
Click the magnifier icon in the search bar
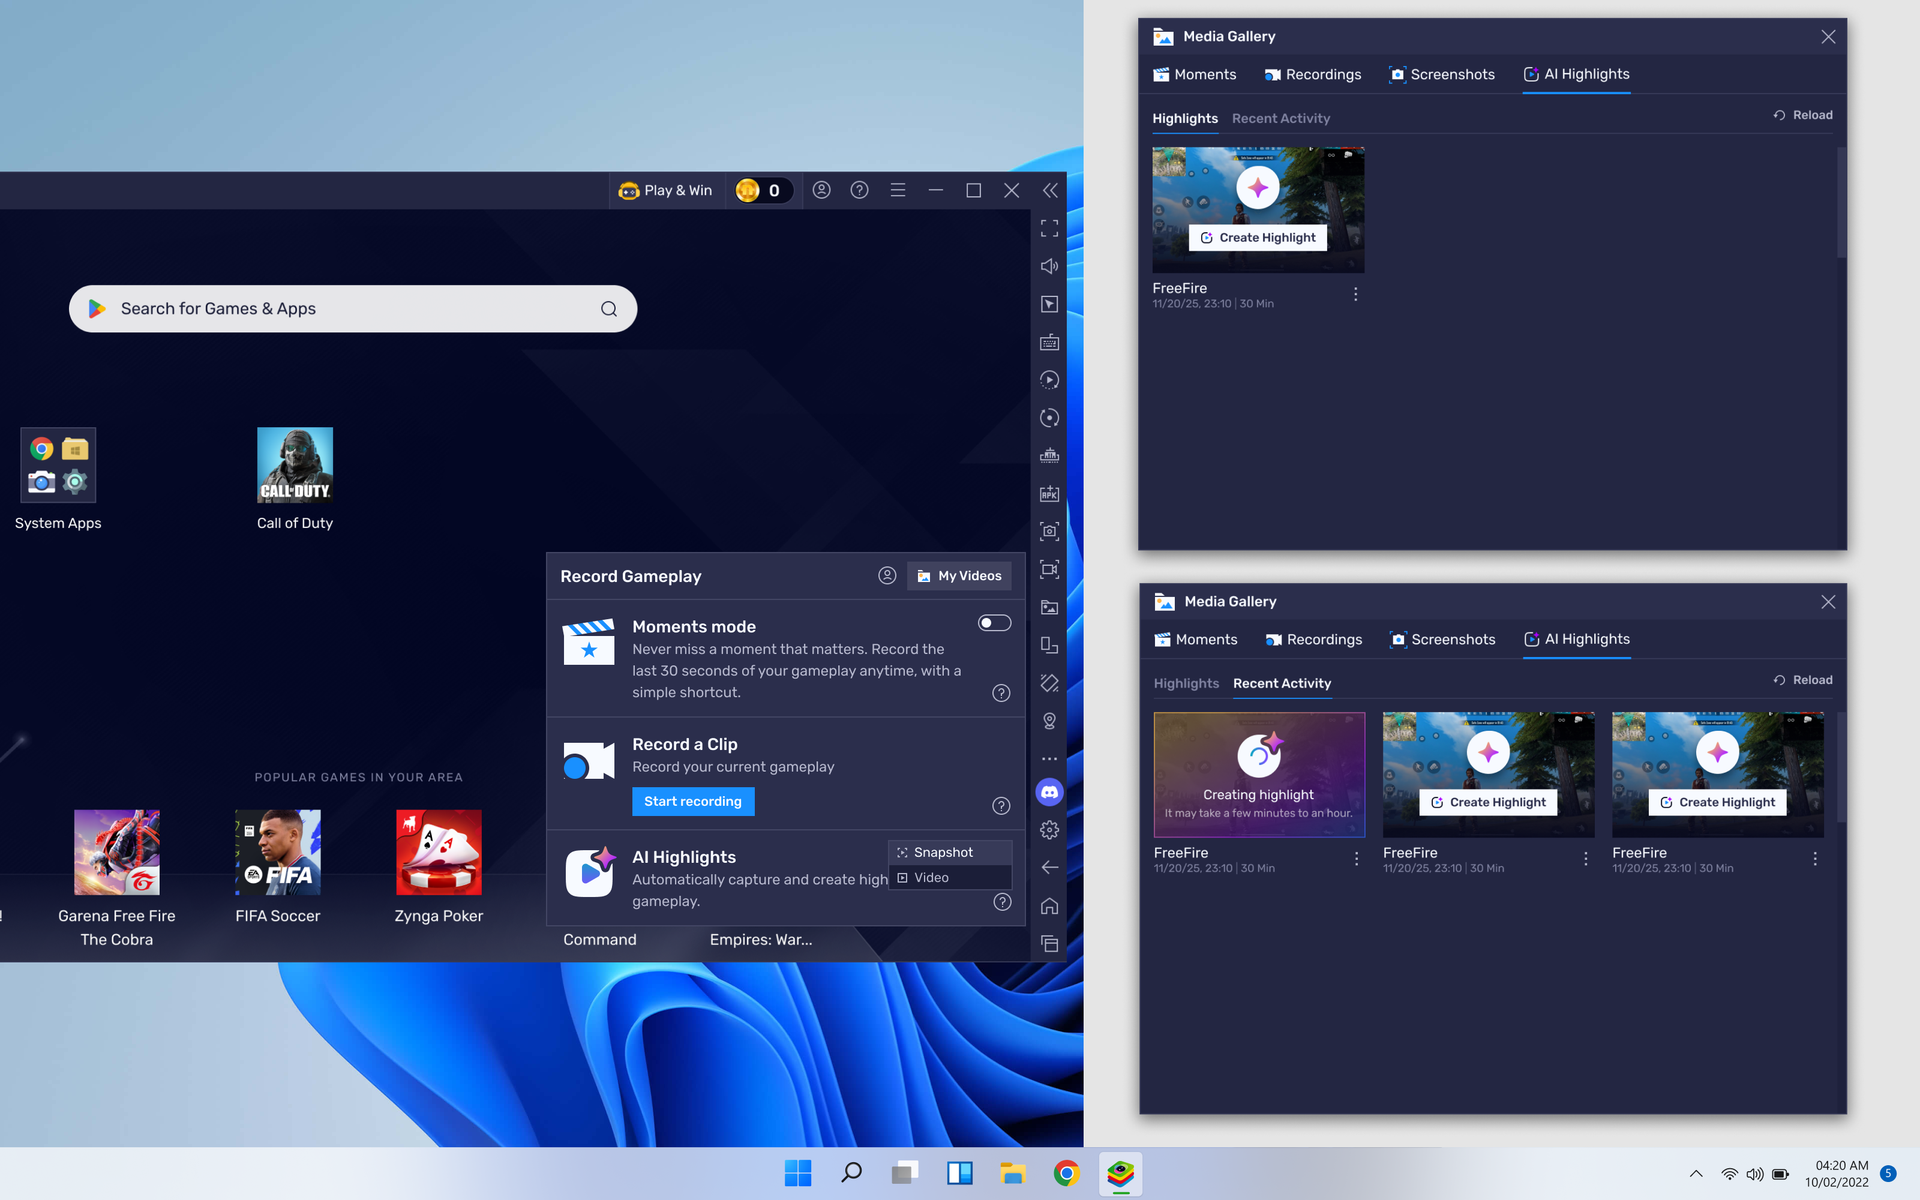pos(609,309)
